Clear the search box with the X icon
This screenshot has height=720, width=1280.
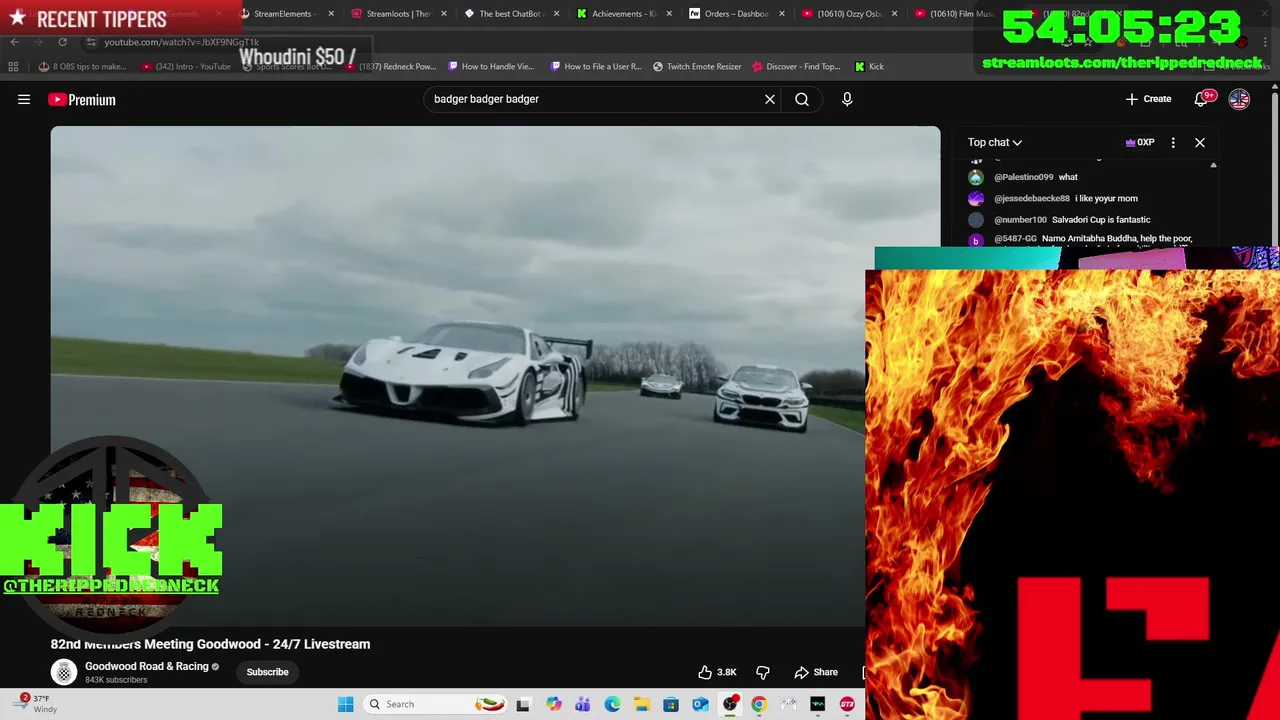tap(770, 99)
